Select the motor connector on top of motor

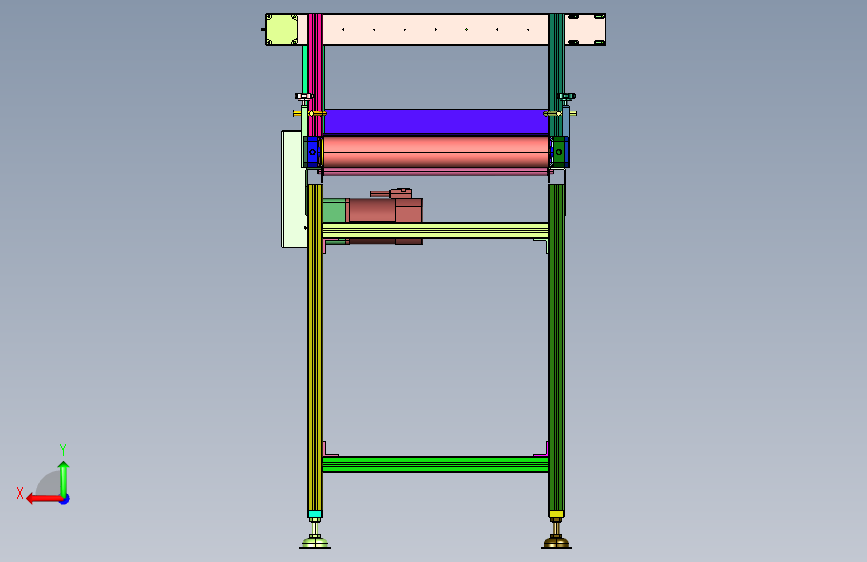click(400, 193)
